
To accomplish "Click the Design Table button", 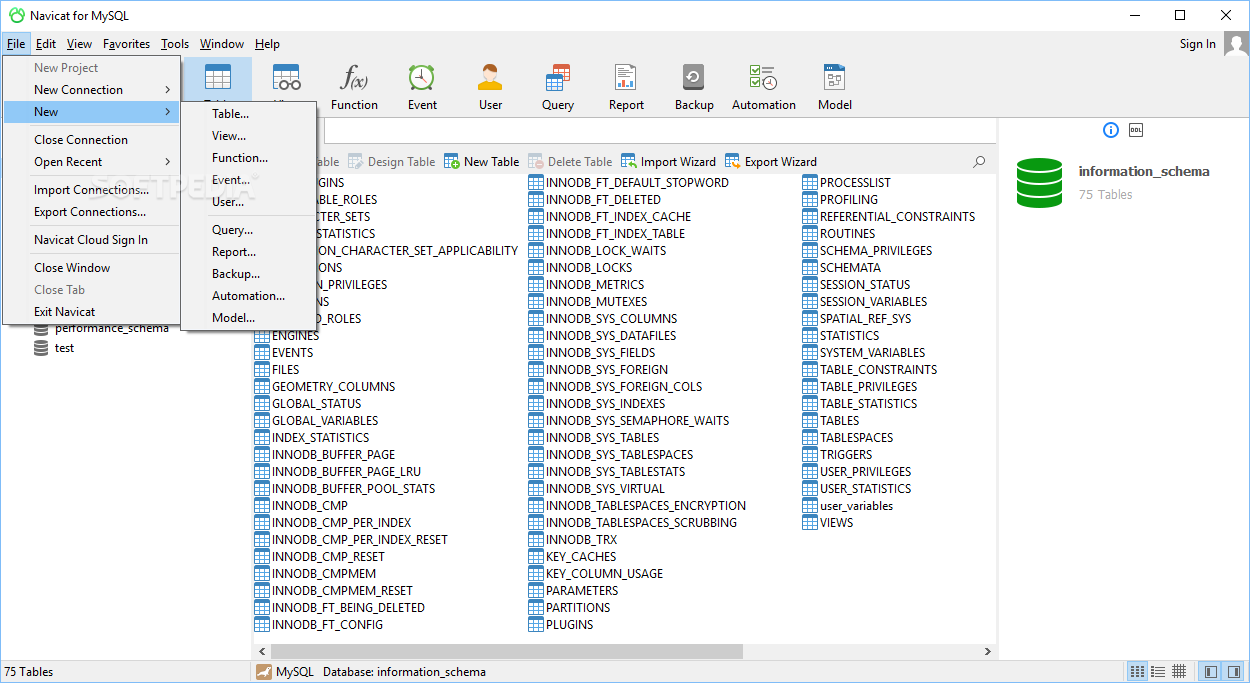I will [x=392, y=162].
